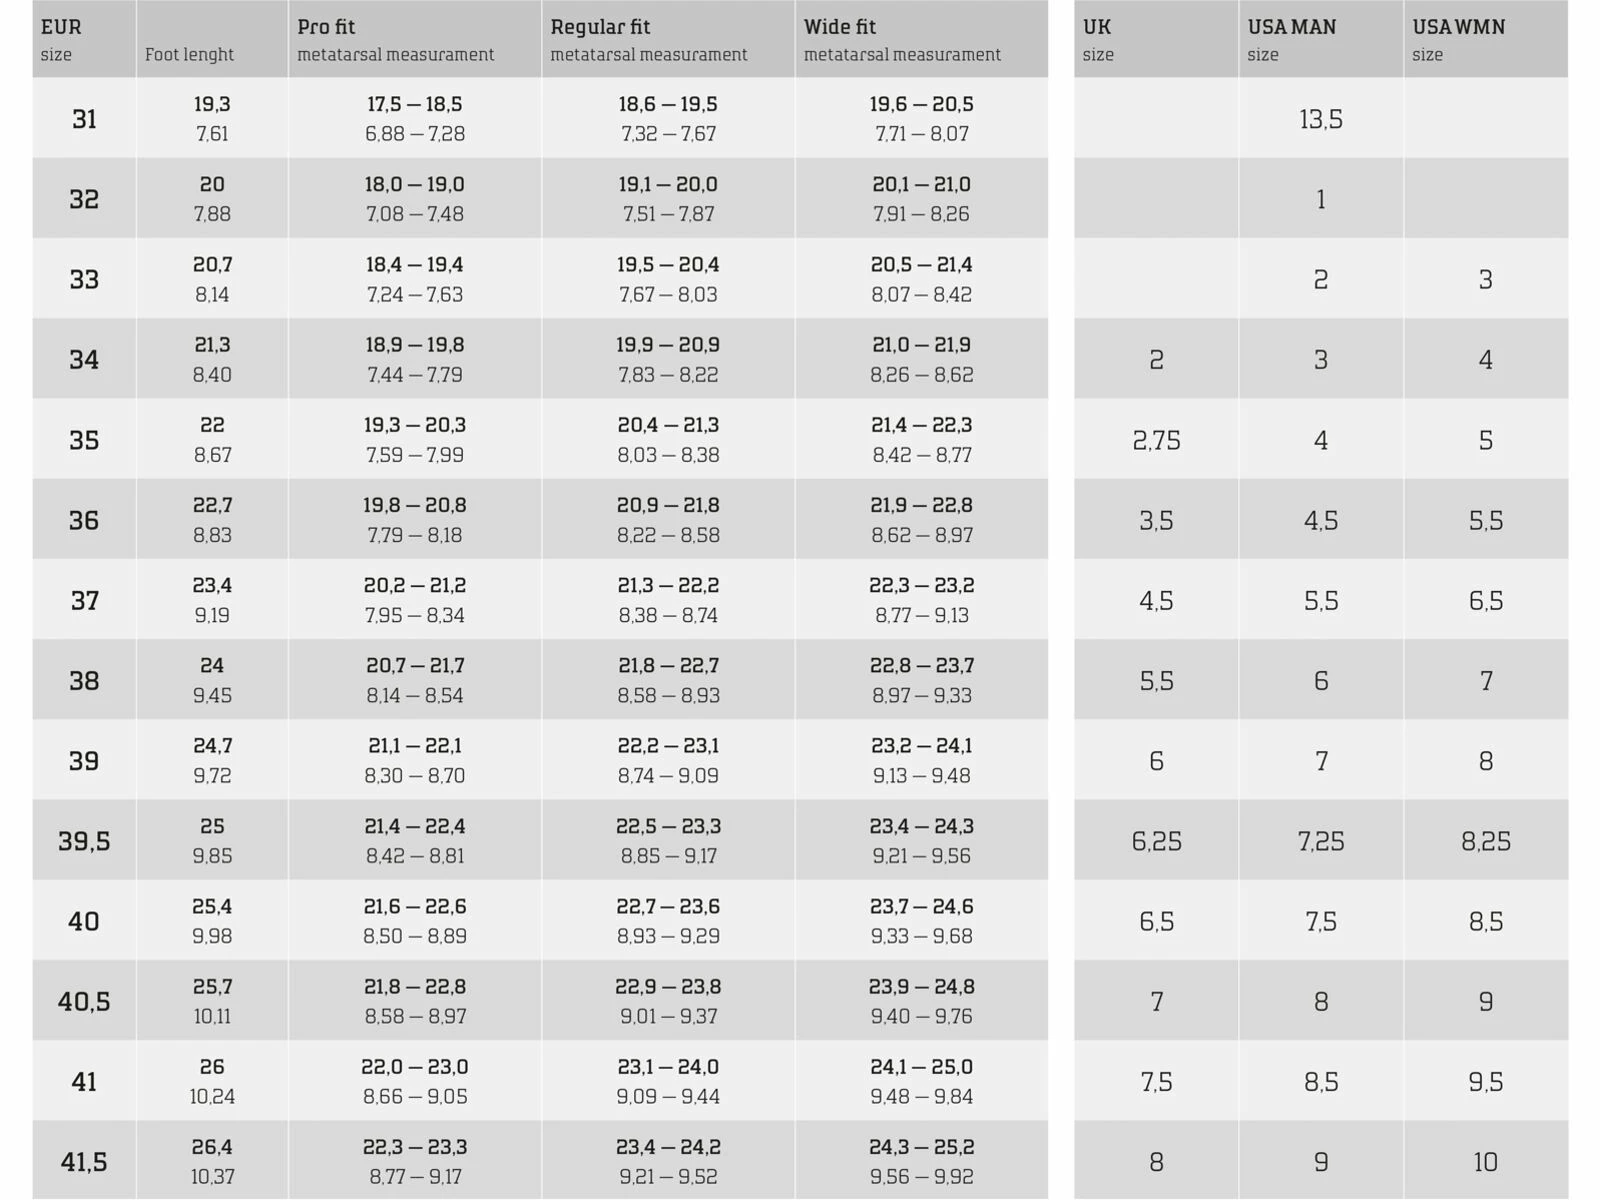The height and width of the screenshot is (1200, 1600).
Task: Click EUR size 41,5 row label
Action: (84, 1162)
